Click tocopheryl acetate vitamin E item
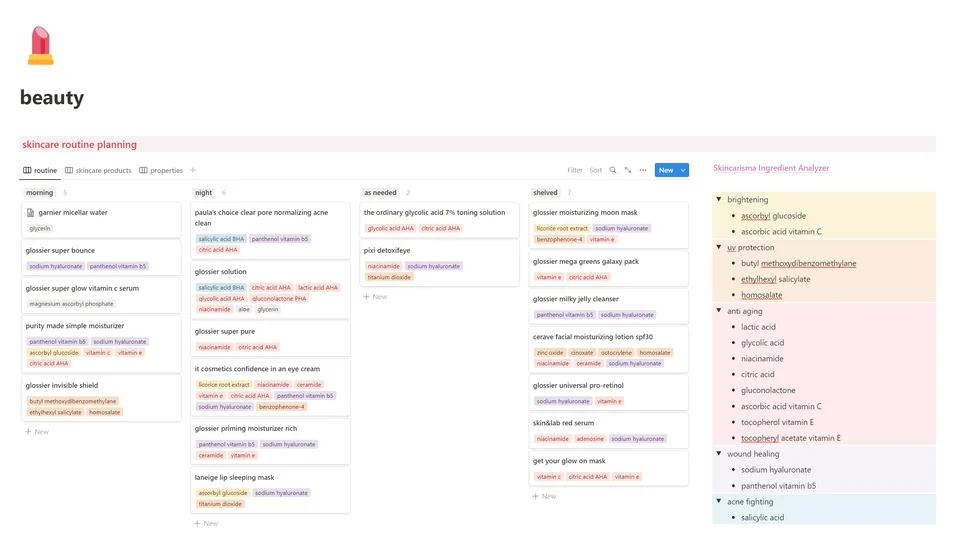The image size is (960, 535). (790, 438)
